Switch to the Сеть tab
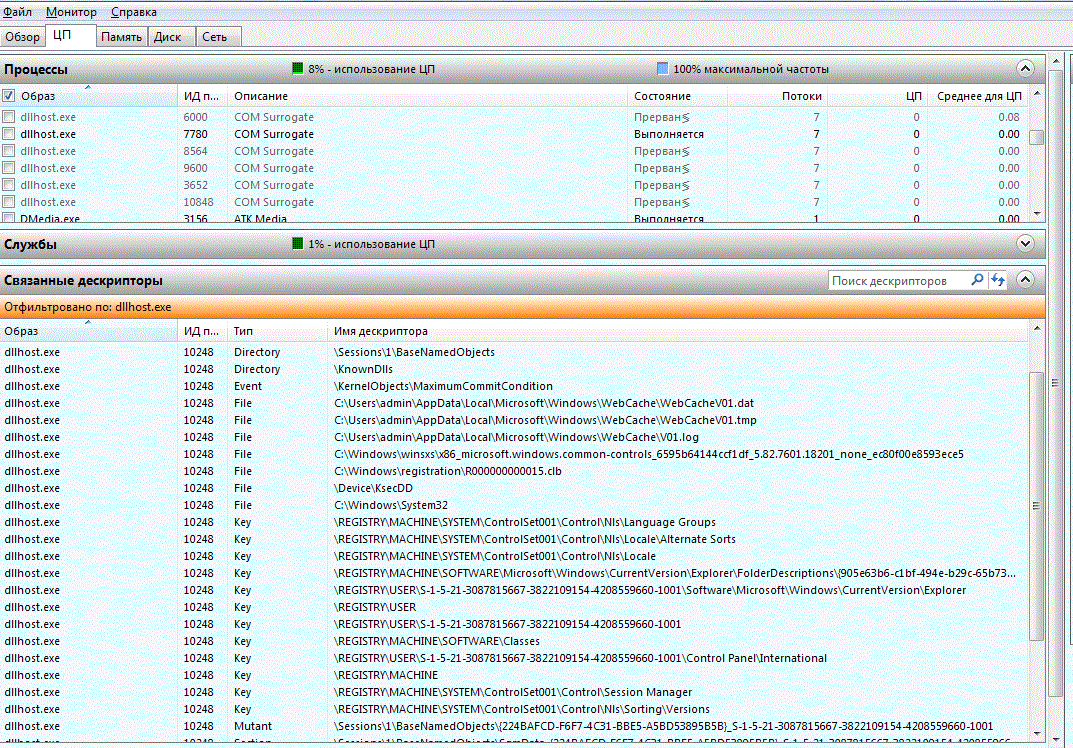Image resolution: width=1073 pixels, height=748 pixels. [x=214, y=37]
